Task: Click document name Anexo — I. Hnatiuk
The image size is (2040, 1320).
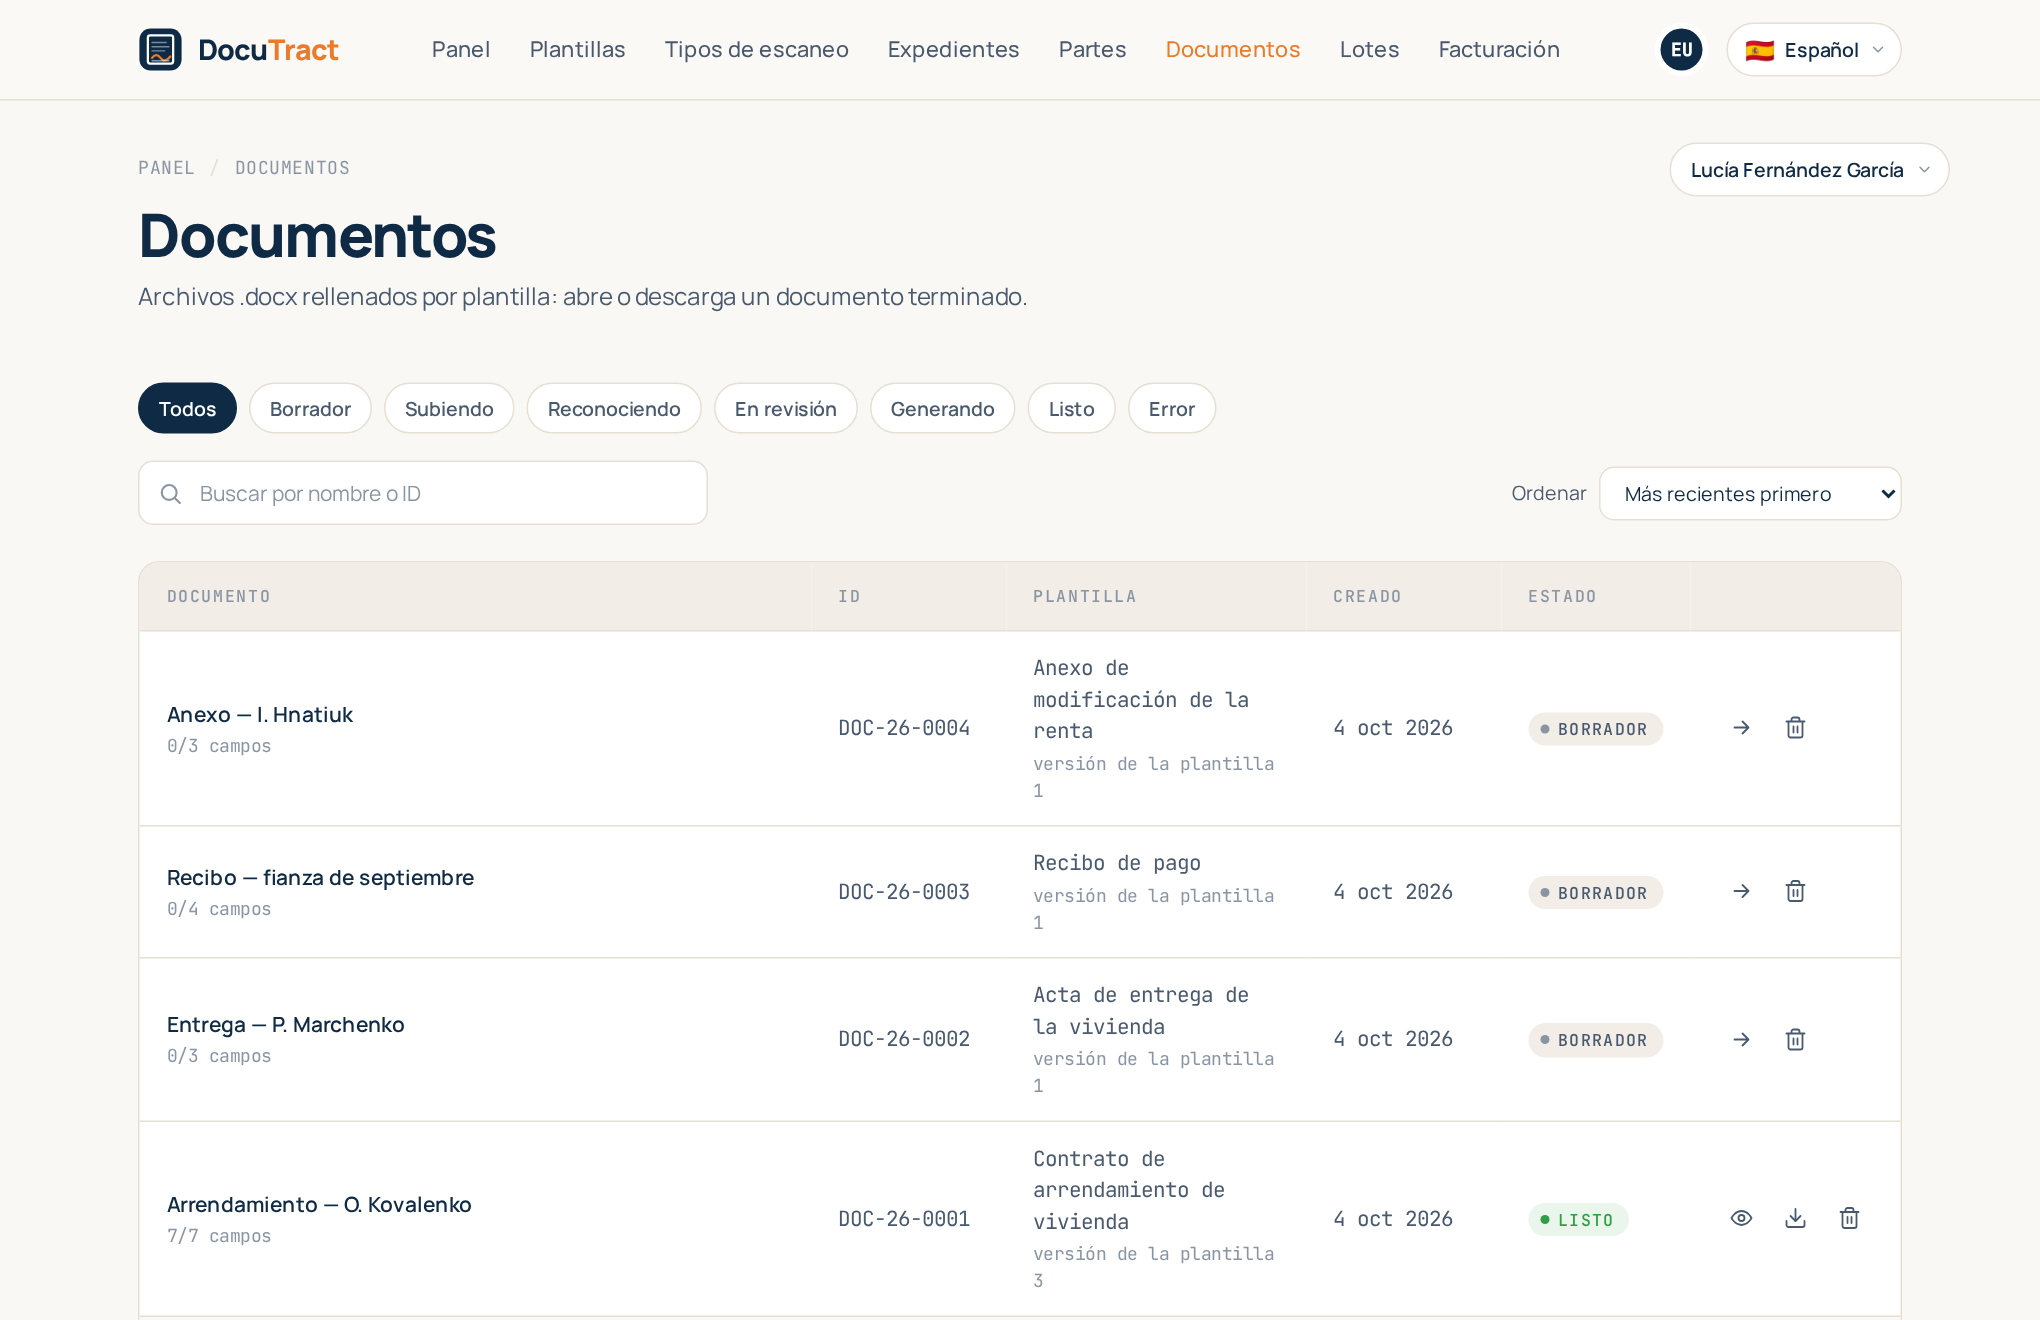Action: pyautogui.click(x=260, y=715)
